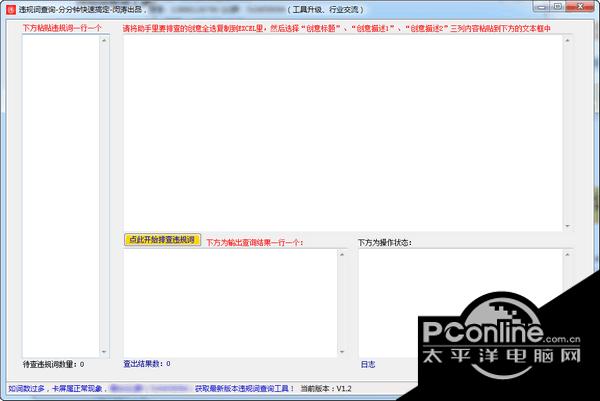
Task: Click the 当前版本：V1.2 status text
Action: (x=326, y=388)
